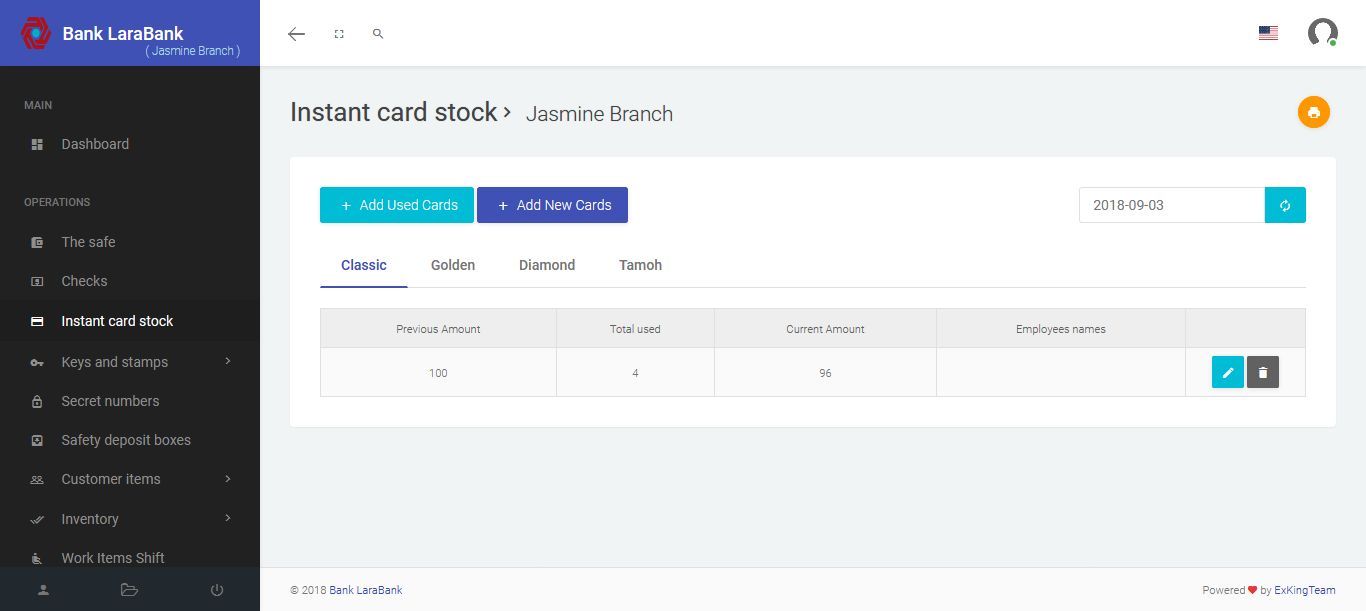This screenshot has width=1366, height=611.
Task: Expand the Customer items submenu
Action: click(x=130, y=479)
